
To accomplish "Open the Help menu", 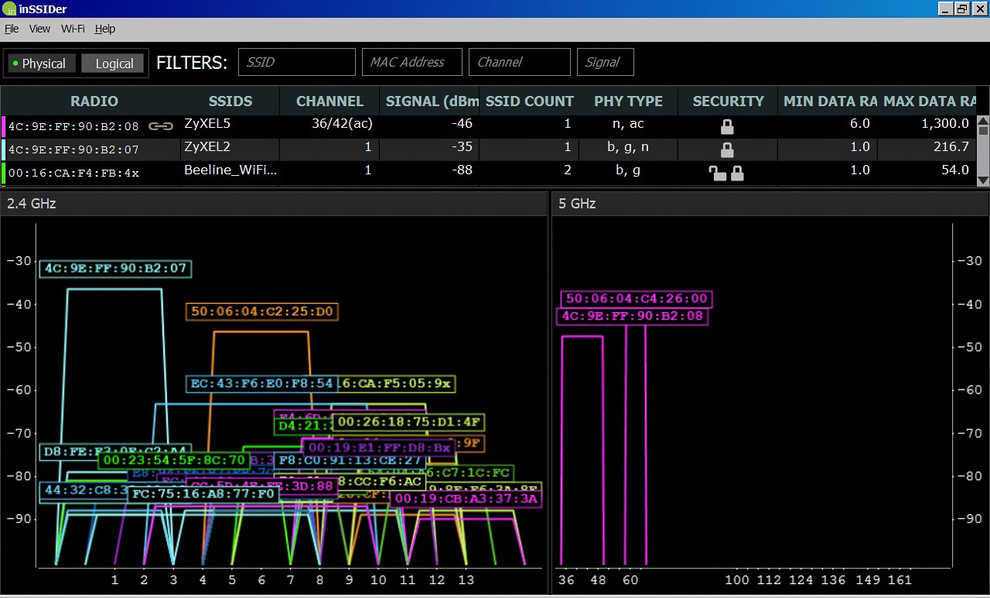I will (x=105, y=29).
